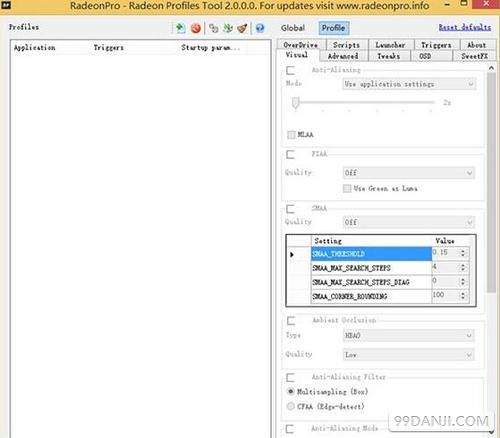Open the Launcher tab
The width and height of the screenshot is (500, 438).
tap(390, 45)
